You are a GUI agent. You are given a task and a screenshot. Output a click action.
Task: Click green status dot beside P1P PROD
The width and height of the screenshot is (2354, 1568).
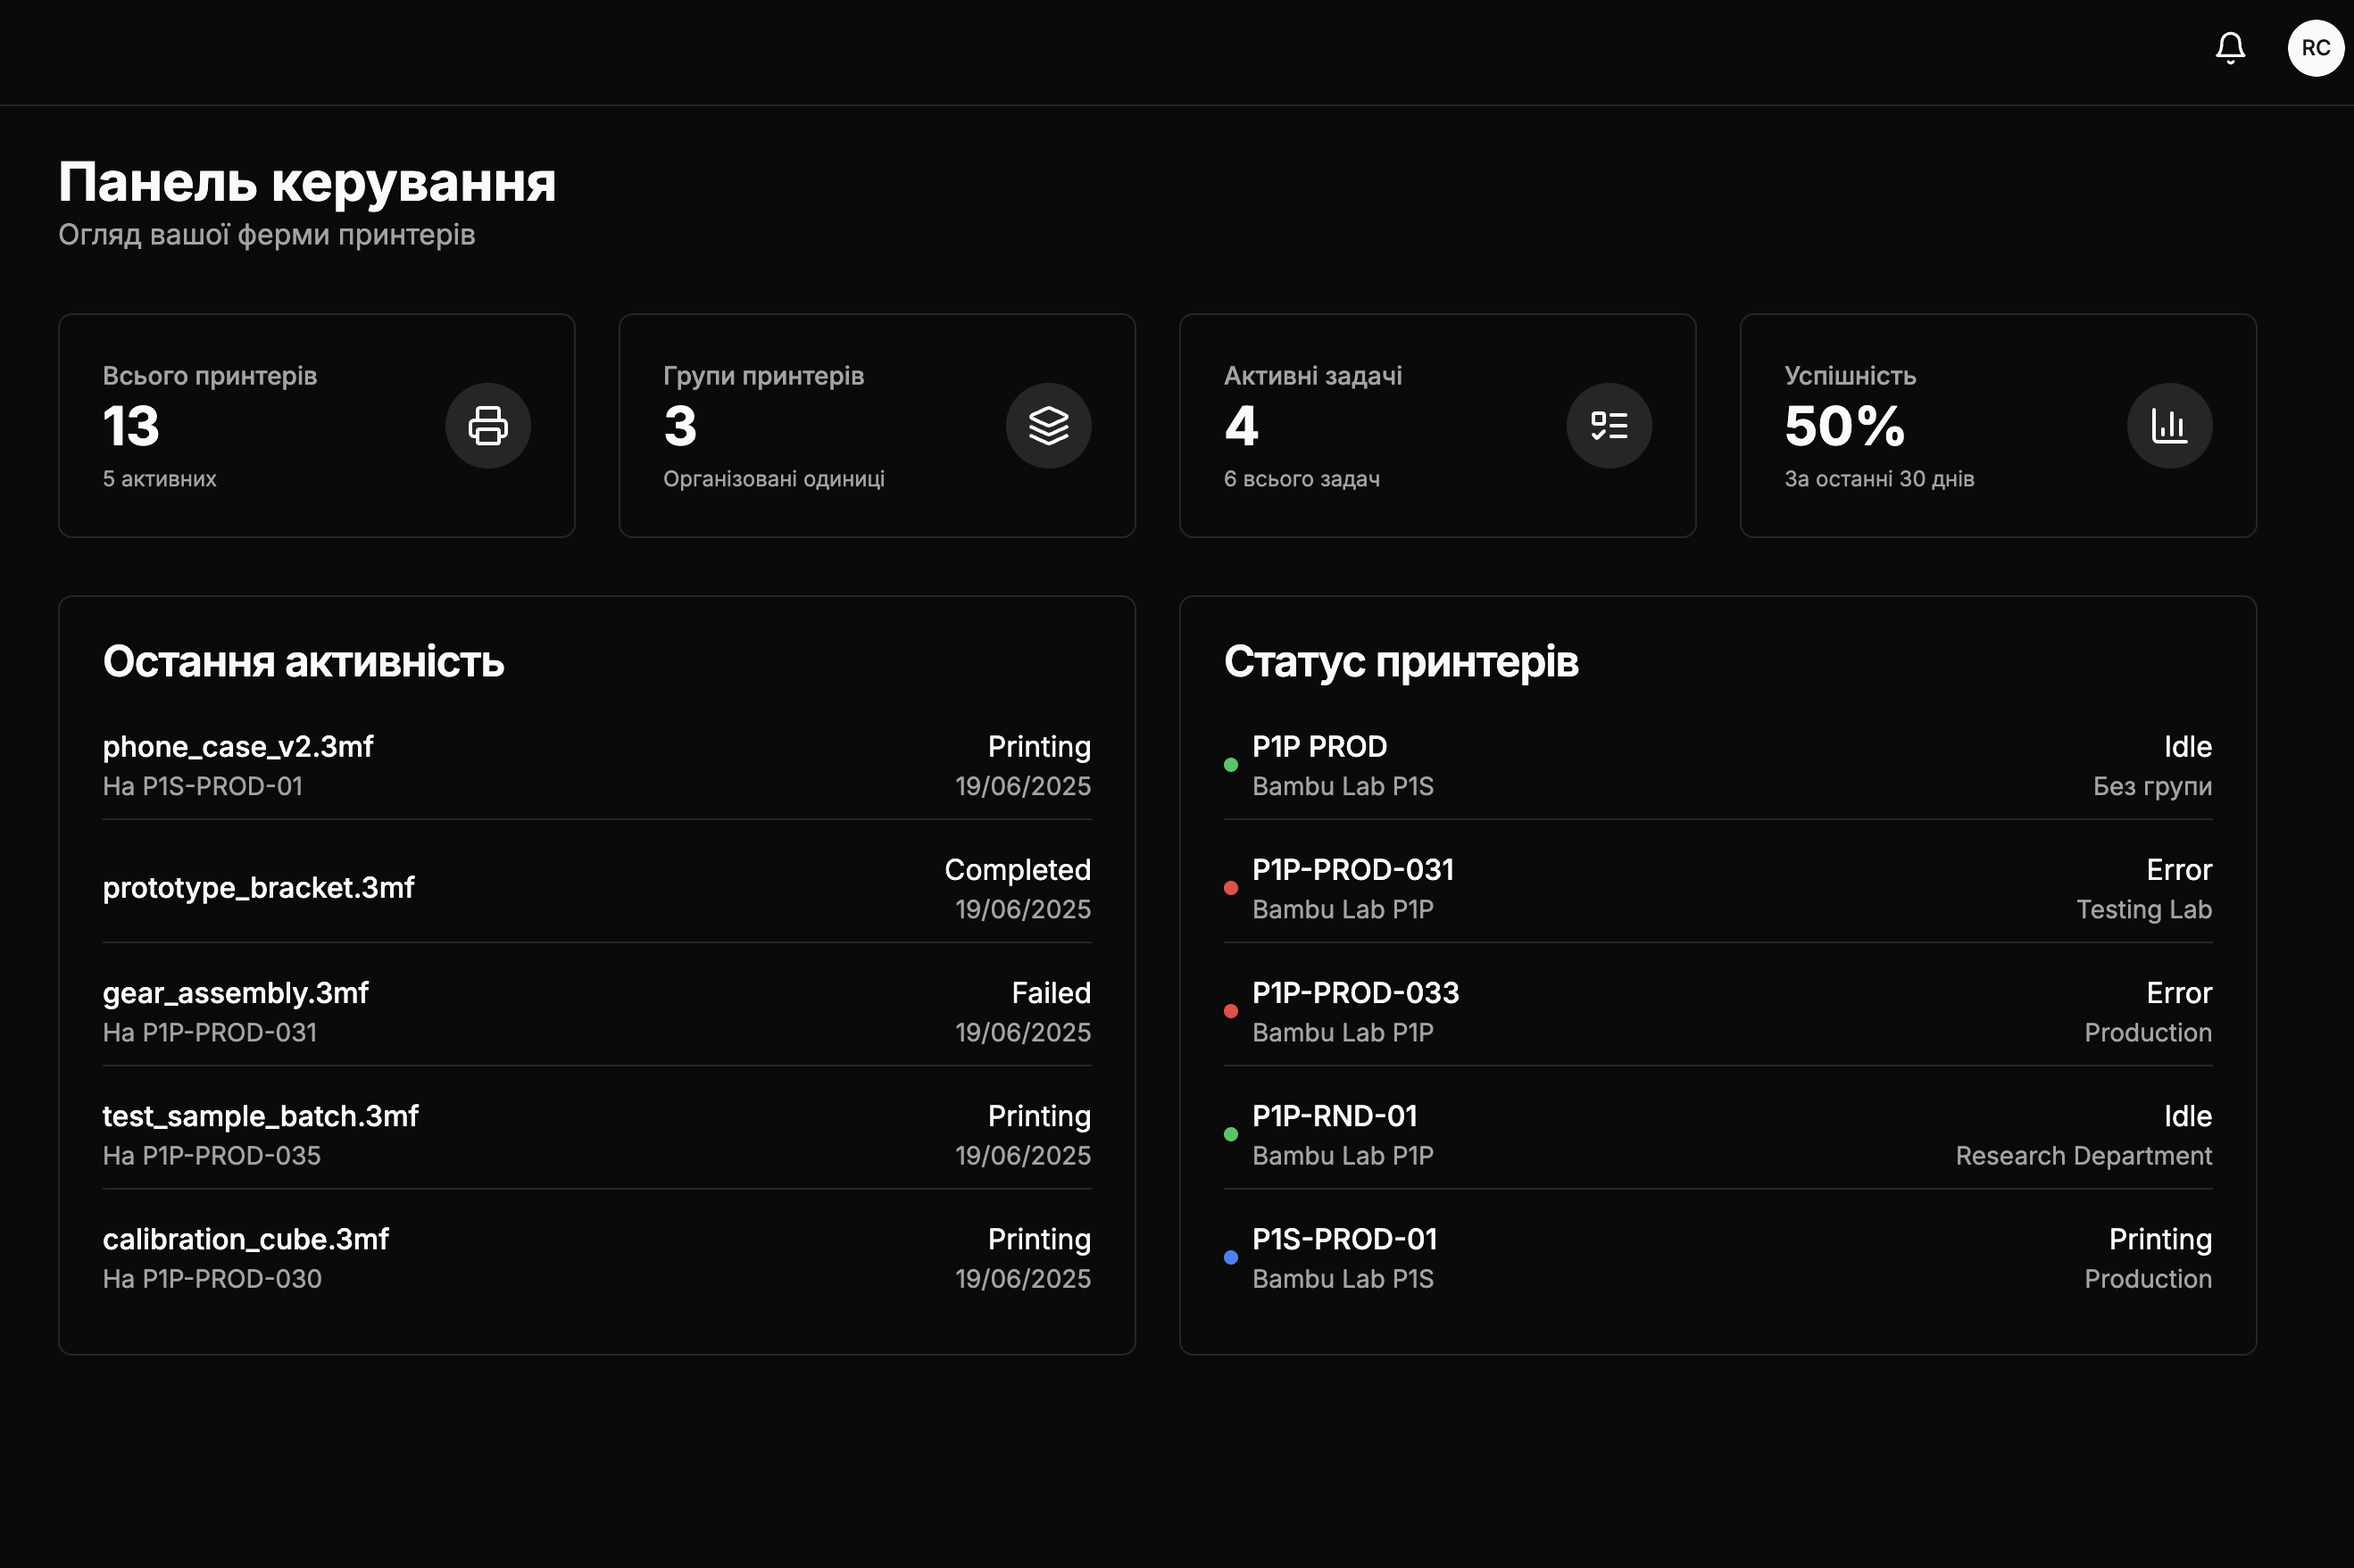pyautogui.click(x=1231, y=766)
